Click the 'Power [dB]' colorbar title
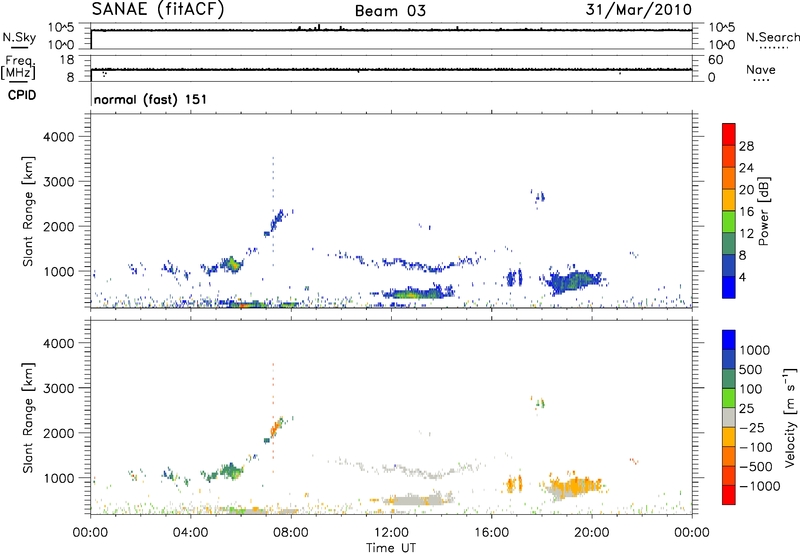 pos(763,211)
